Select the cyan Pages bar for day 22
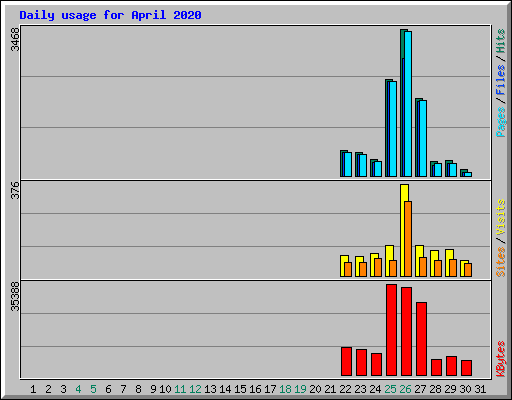Image resolution: width=512 pixels, height=400 pixels. coord(348,165)
